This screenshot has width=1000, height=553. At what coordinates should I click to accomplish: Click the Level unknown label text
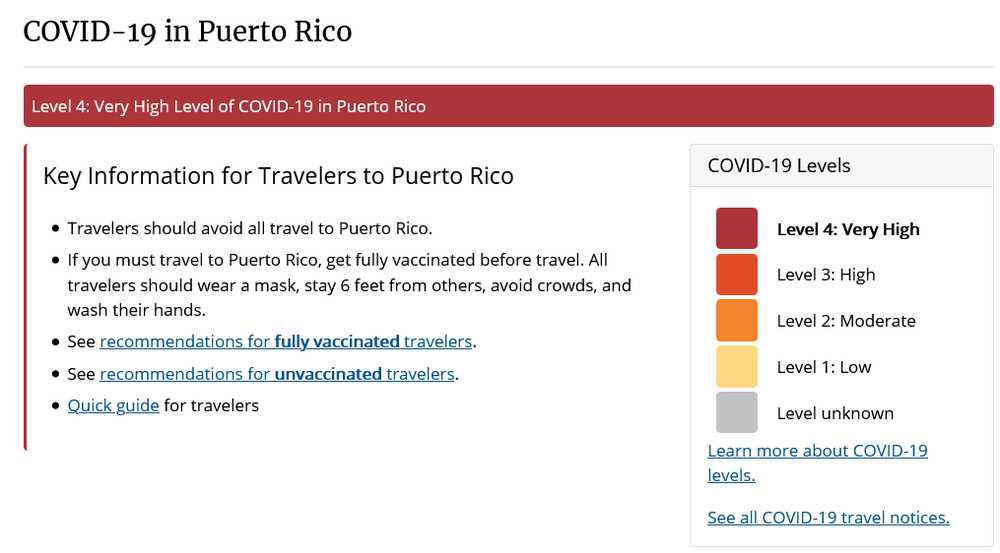point(835,413)
